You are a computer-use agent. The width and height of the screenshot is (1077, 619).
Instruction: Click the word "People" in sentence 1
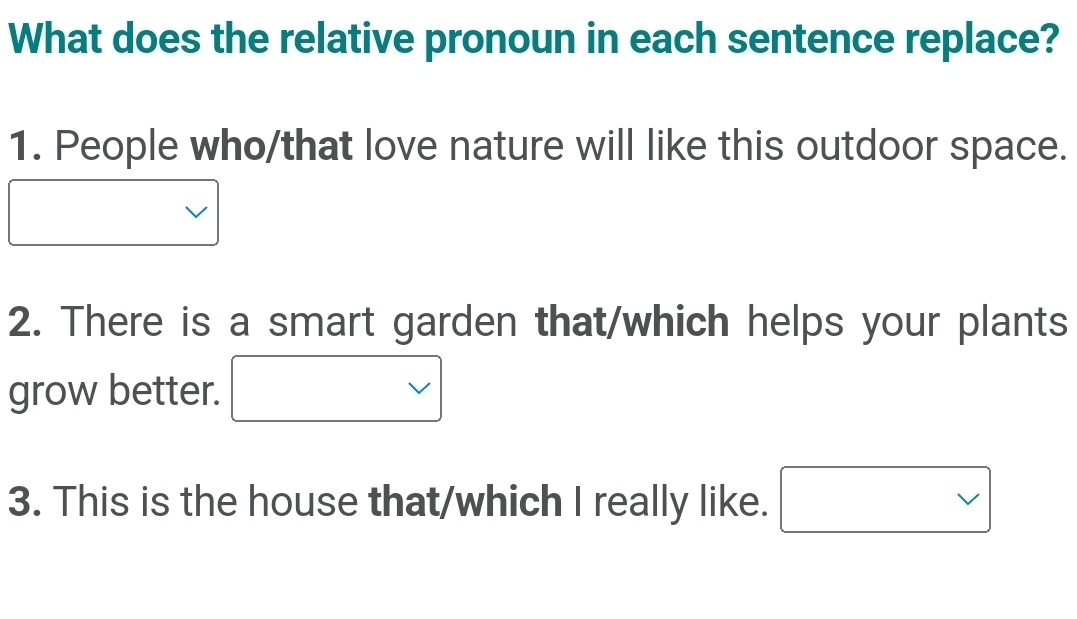pyautogui.click(x=118, y=148)
